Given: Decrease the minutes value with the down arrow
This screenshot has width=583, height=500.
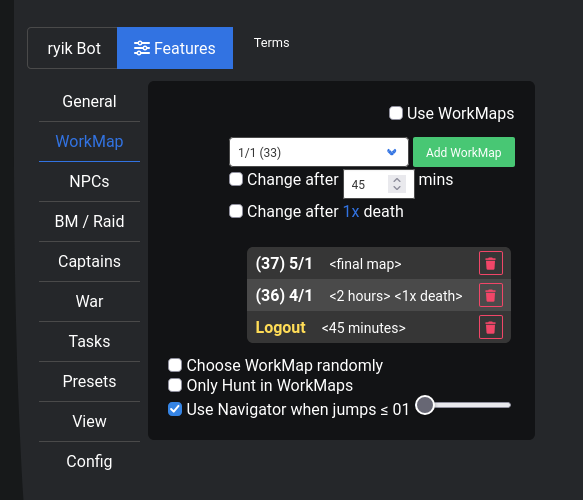Looking at the screenshot, I should click(x=397, y=188).
